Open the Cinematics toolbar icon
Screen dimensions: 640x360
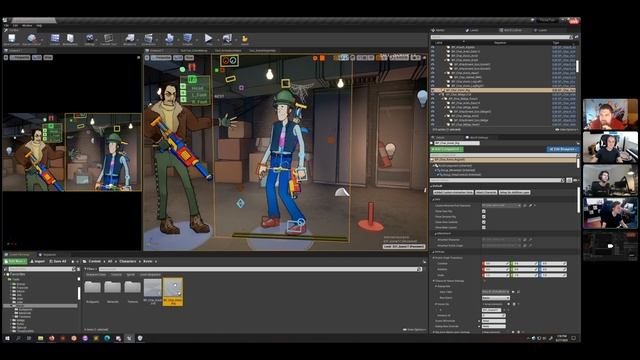(x=148, y=39)
